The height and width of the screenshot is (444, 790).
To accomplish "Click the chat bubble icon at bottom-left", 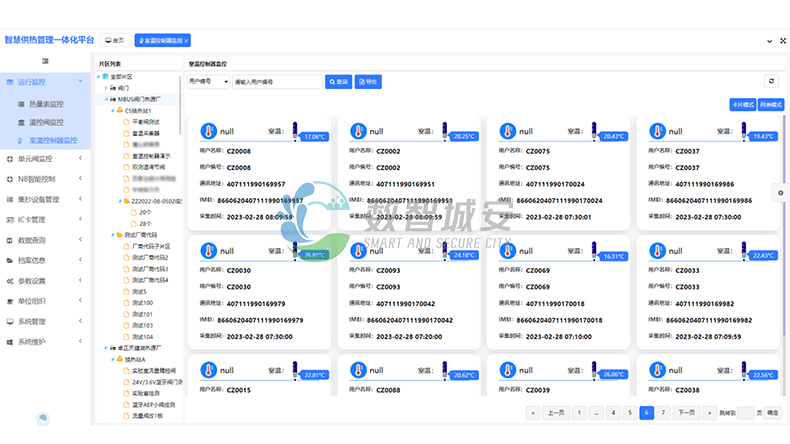I will click(x=44, y=418).
